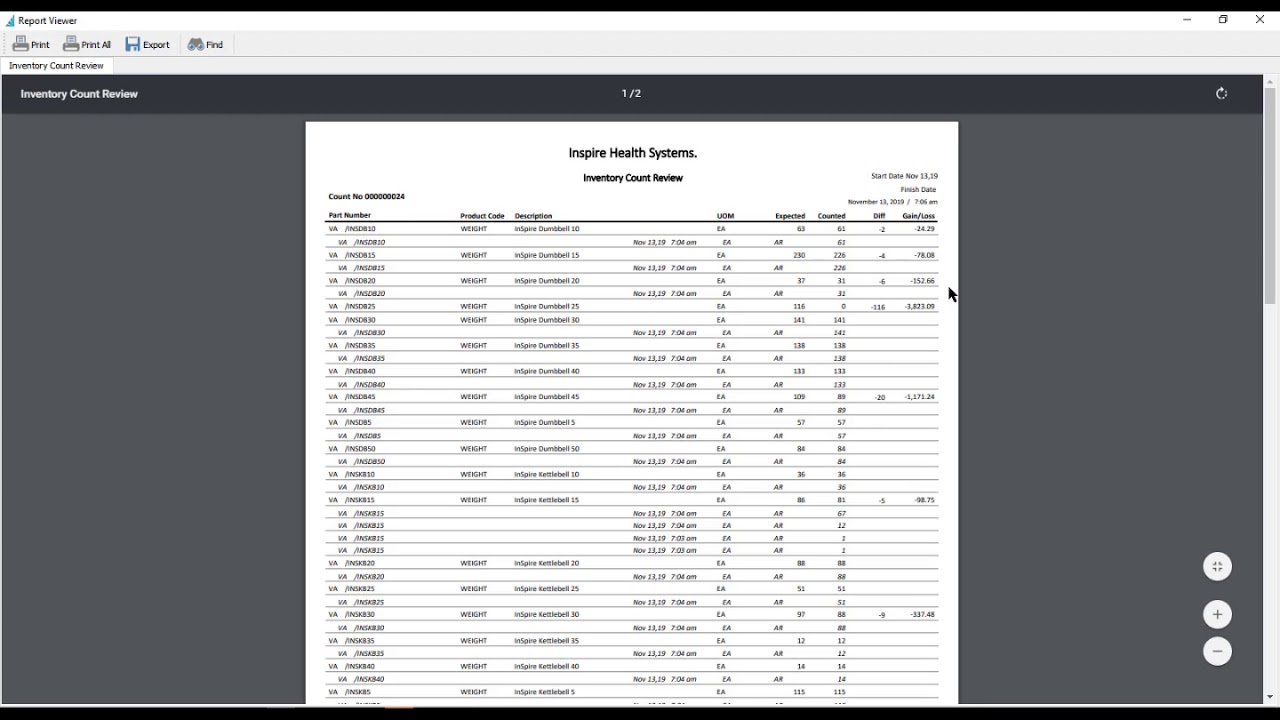Click the 'UOM' column header
Viewport: 1280px width, 720px height.
pos(725,216)
